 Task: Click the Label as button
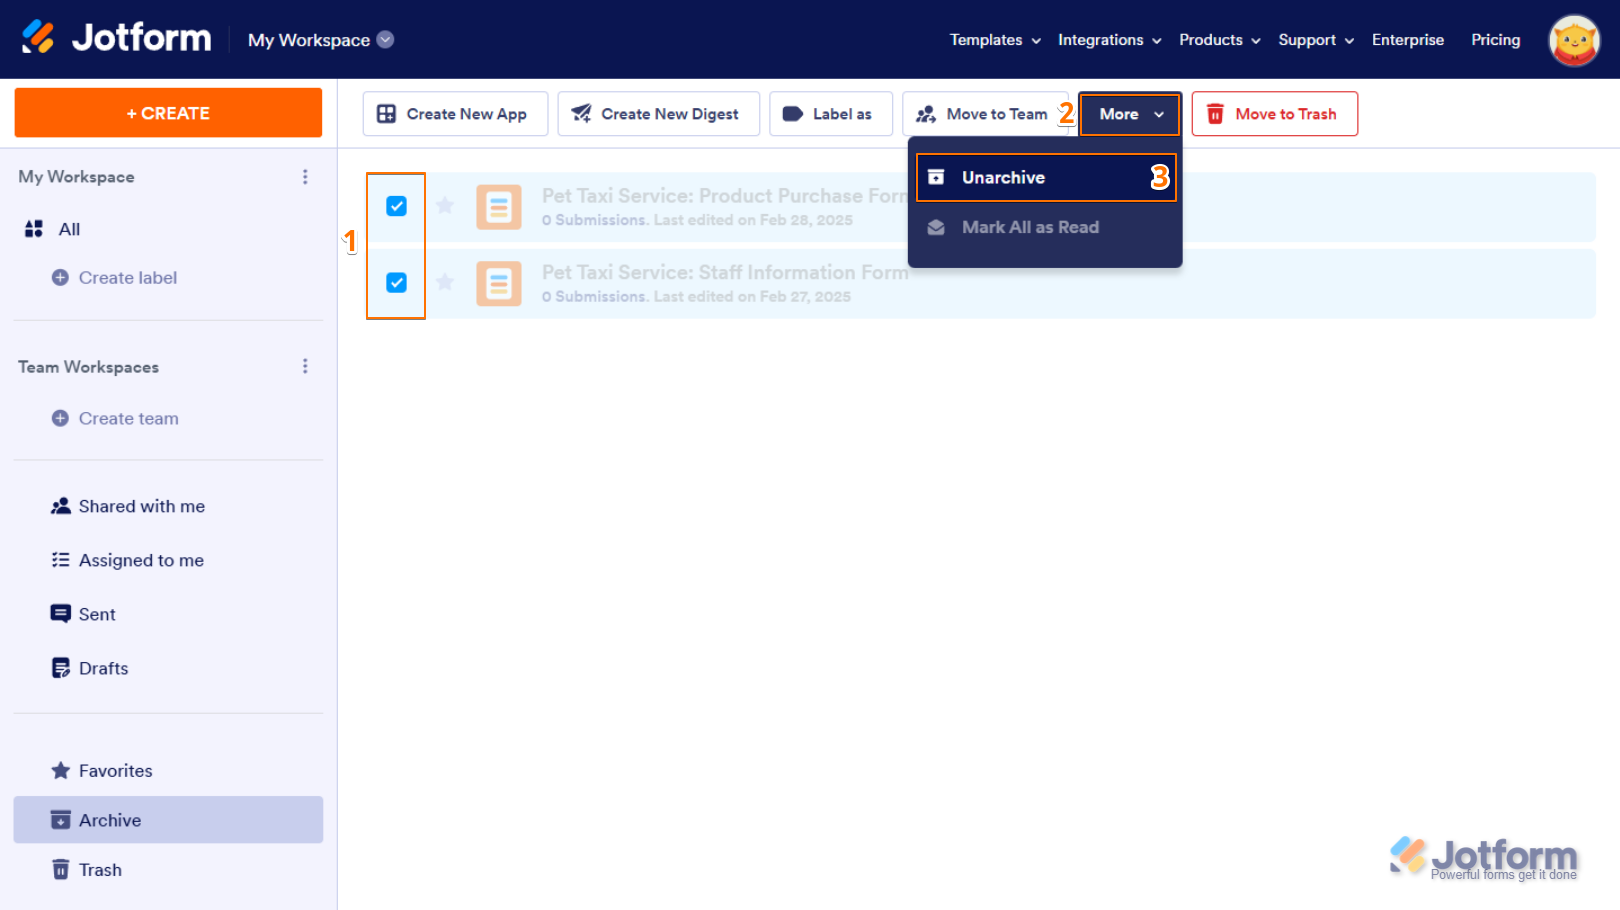point(831,114)
